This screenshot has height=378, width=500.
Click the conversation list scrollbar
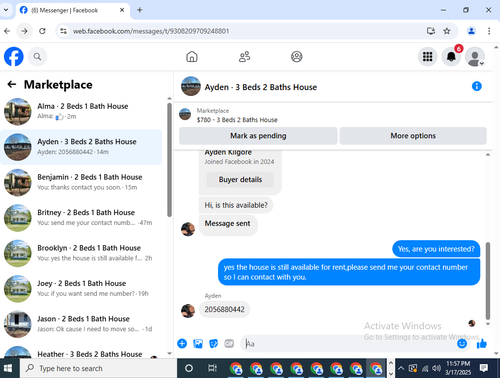click(169, 160)
